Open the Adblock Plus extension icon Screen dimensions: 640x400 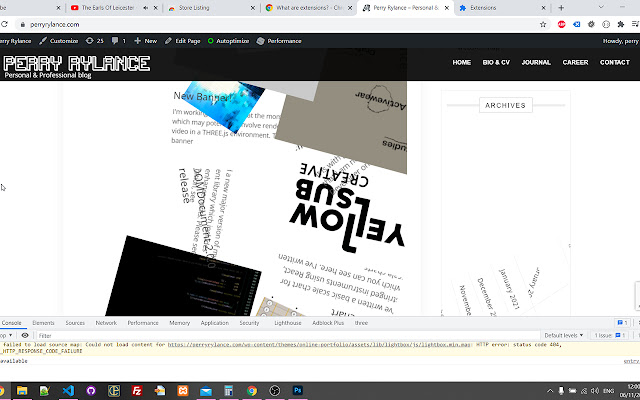(x=562, y=24)
